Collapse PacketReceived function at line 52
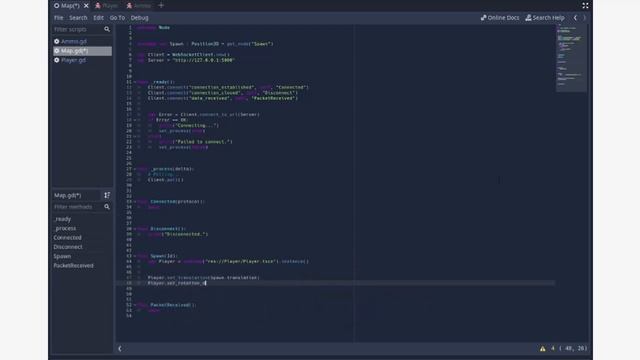Viewport: 640px width, 360px height. coord(135,305)
